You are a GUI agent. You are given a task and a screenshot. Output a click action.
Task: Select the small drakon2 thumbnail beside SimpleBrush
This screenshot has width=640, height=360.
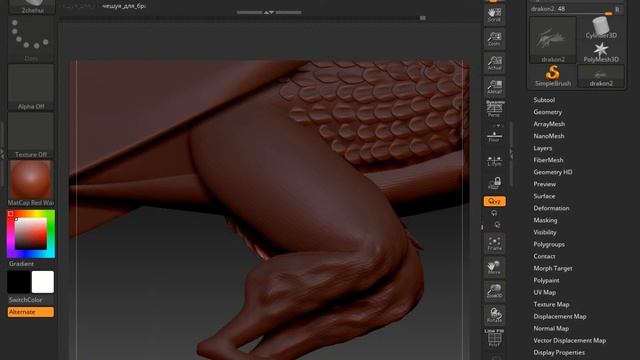(601, 76)
